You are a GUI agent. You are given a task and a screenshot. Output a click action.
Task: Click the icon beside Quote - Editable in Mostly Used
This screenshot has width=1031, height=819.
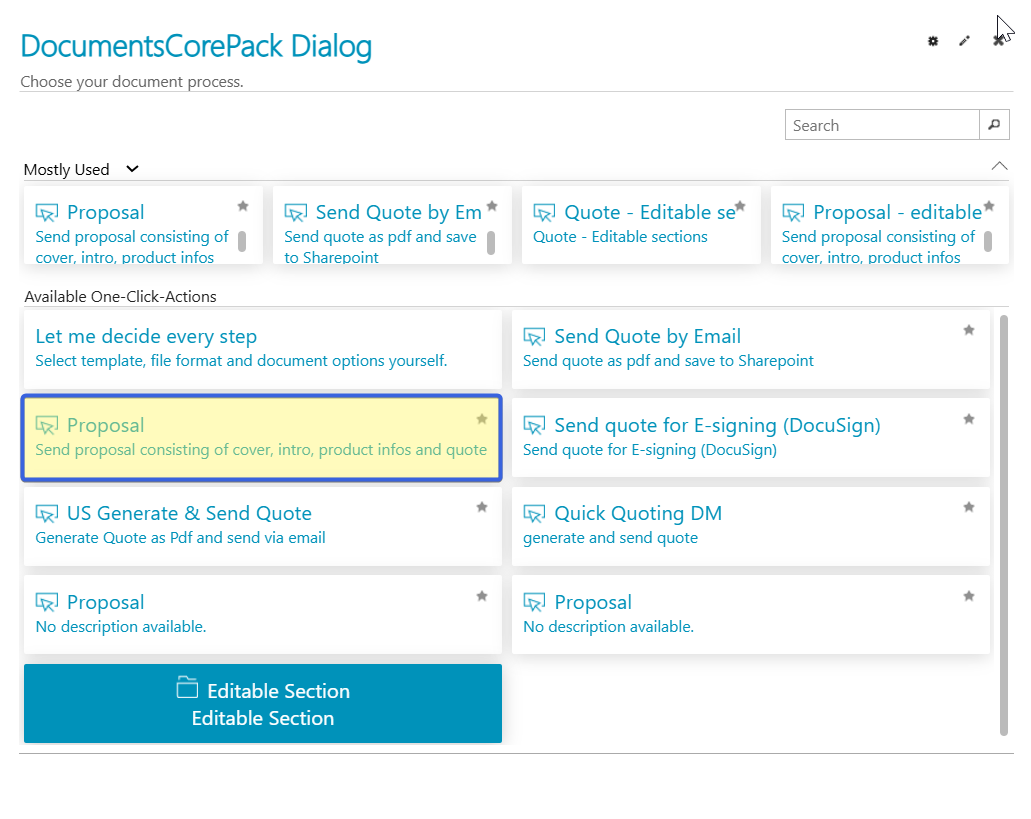pos(545,213)
